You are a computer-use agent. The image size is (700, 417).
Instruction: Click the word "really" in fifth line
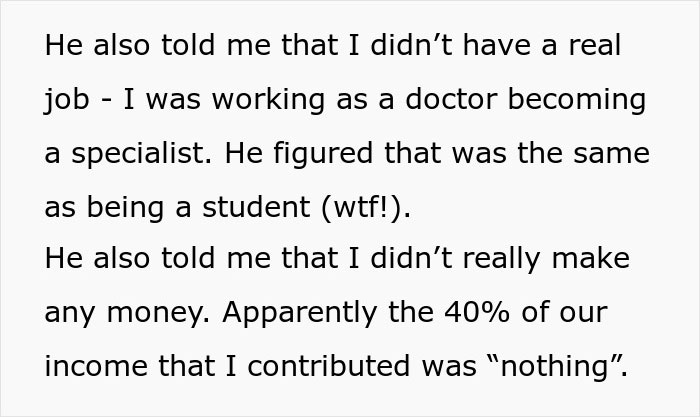point(501,260)
